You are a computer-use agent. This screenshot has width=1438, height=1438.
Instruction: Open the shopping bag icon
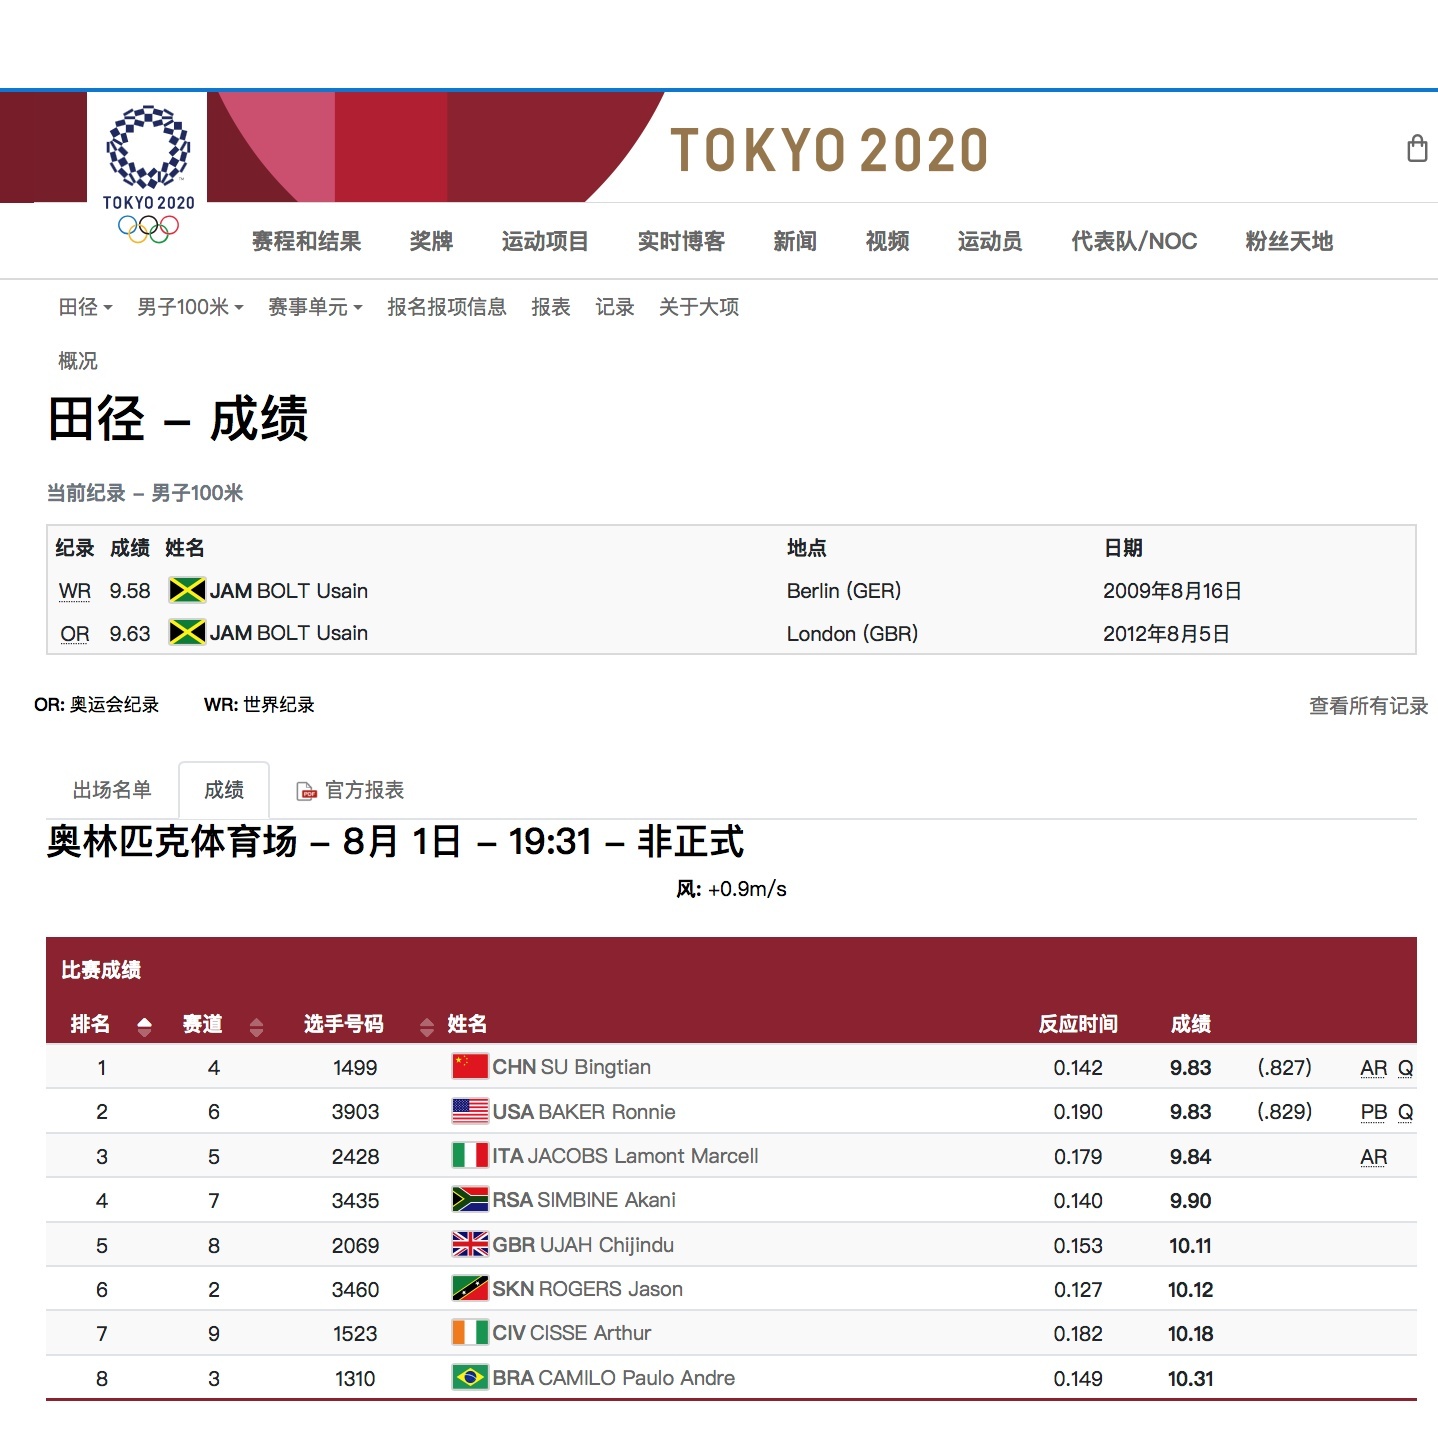[1416, 149]
